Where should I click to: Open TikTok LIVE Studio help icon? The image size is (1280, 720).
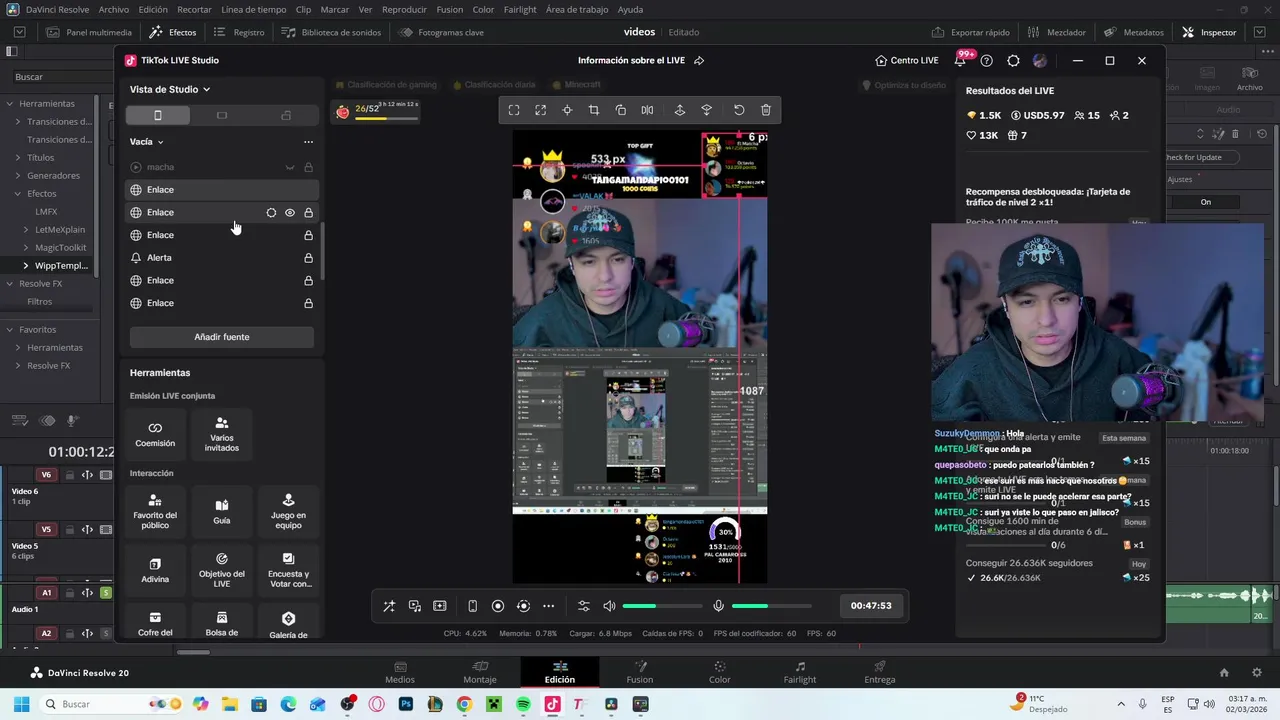[x=987, y=60]
